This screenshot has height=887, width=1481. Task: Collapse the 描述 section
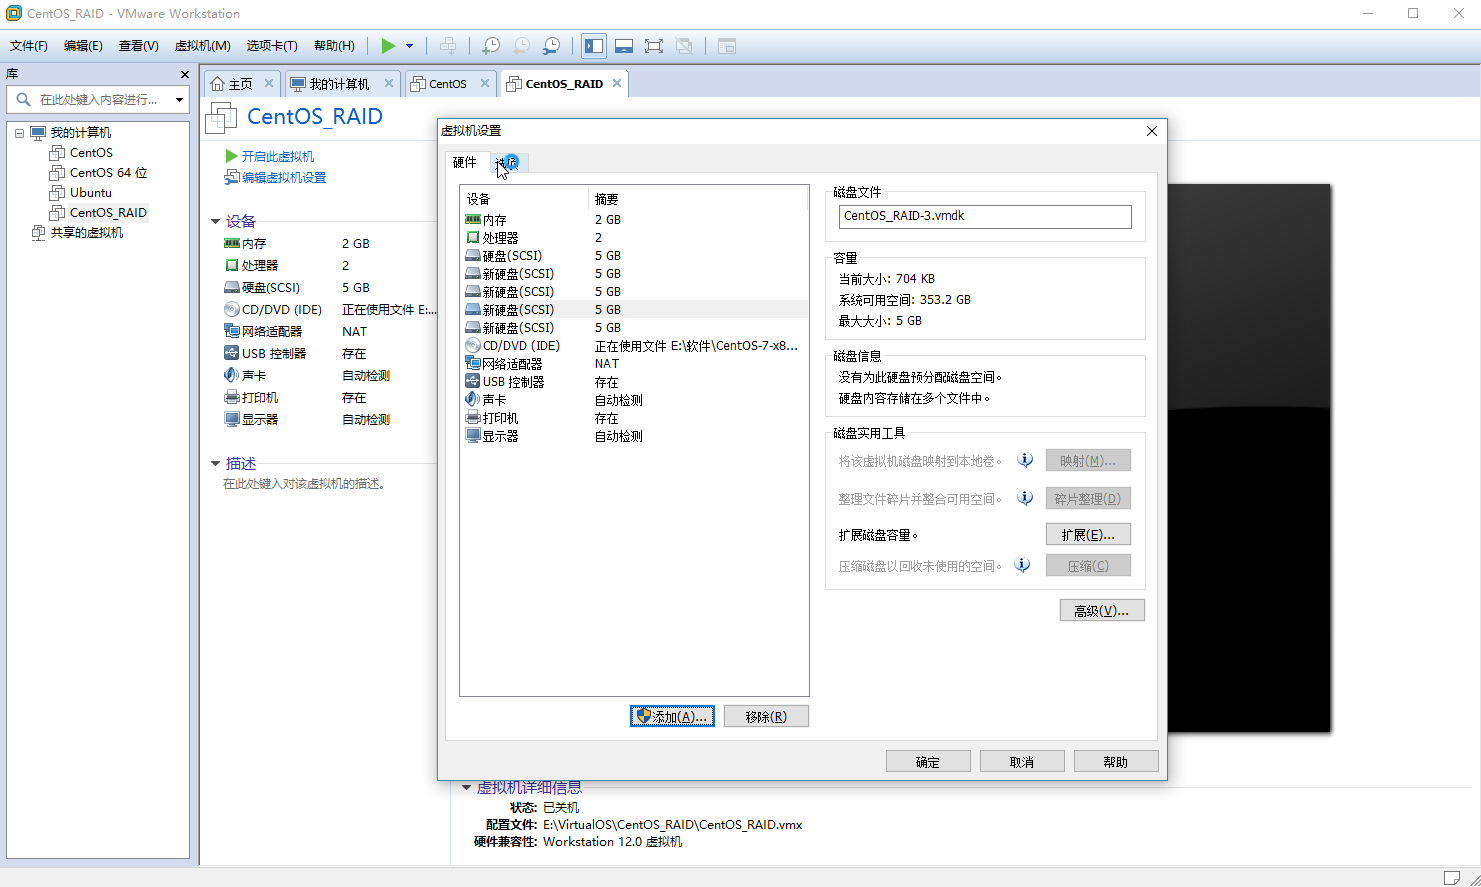pos(215,464)
